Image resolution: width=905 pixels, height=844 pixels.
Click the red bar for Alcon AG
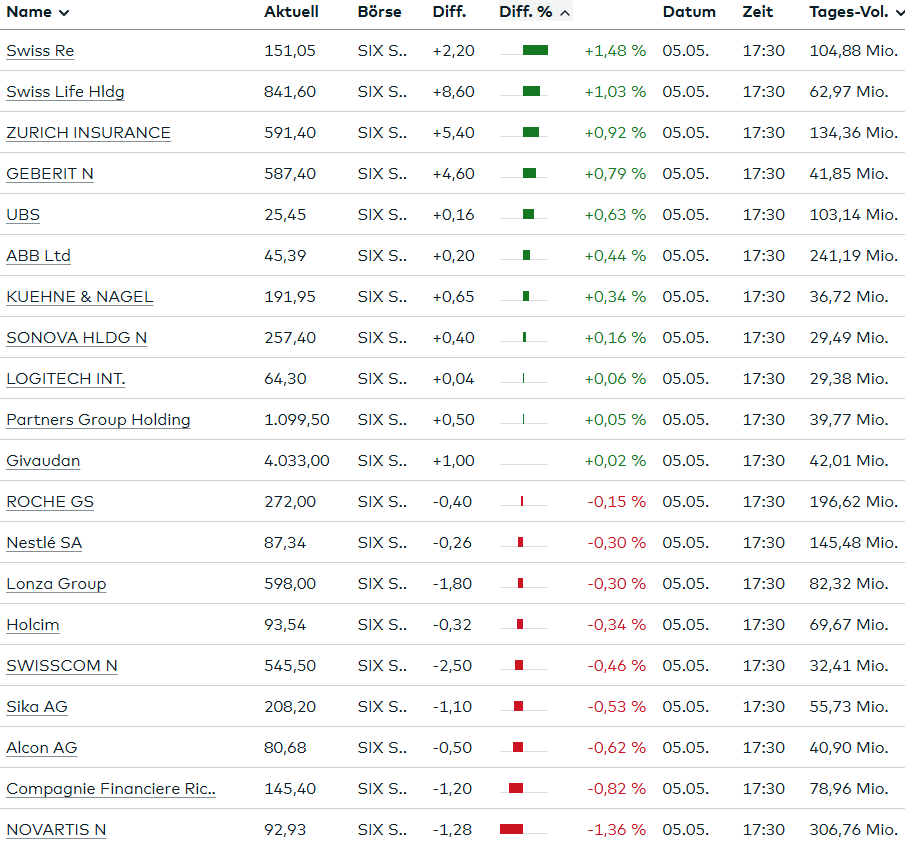[x=518, y=747]
